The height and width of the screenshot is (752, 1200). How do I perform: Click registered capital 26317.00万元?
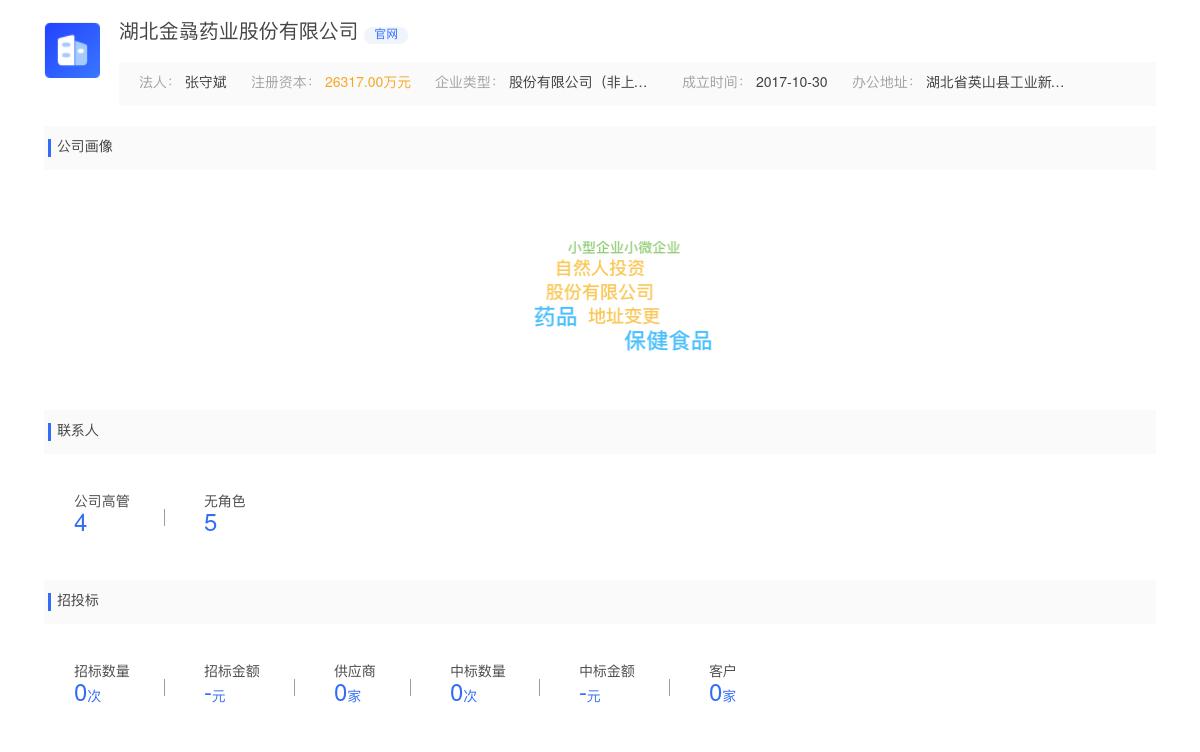[x=368, y=83]
